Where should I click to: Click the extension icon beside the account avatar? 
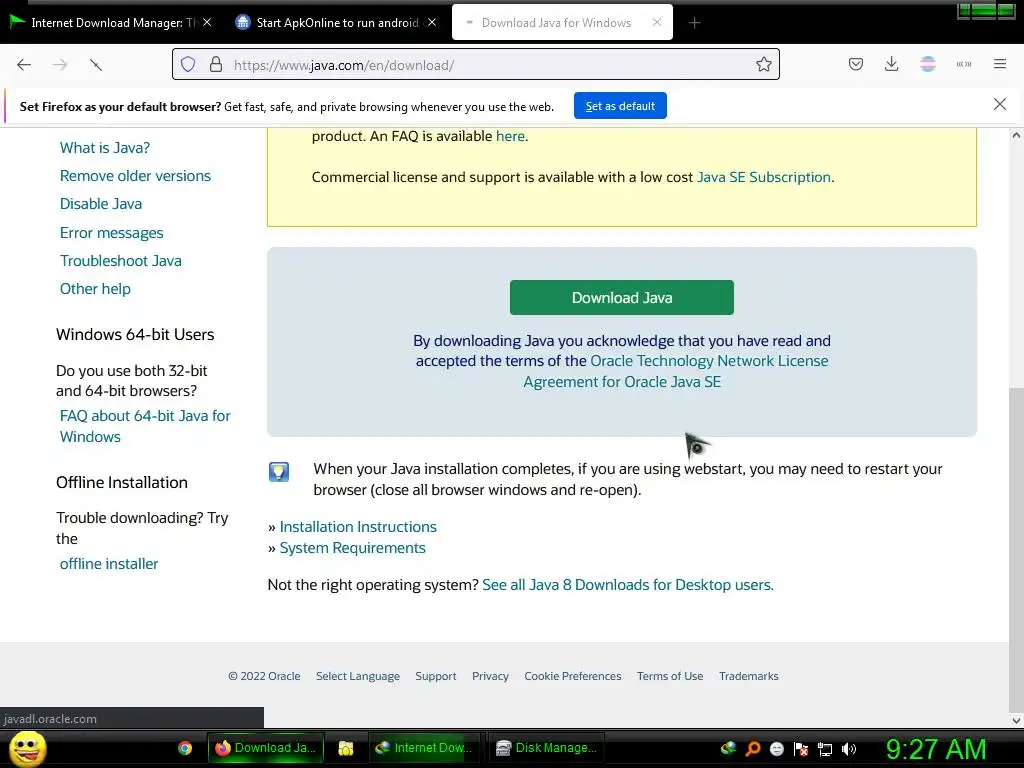point(963,64)
